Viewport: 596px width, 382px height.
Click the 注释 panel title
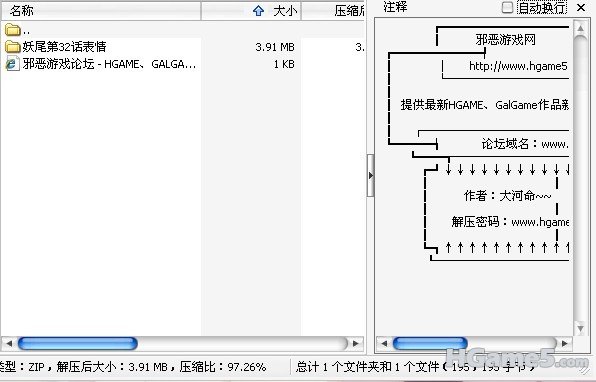click(395, 7)
